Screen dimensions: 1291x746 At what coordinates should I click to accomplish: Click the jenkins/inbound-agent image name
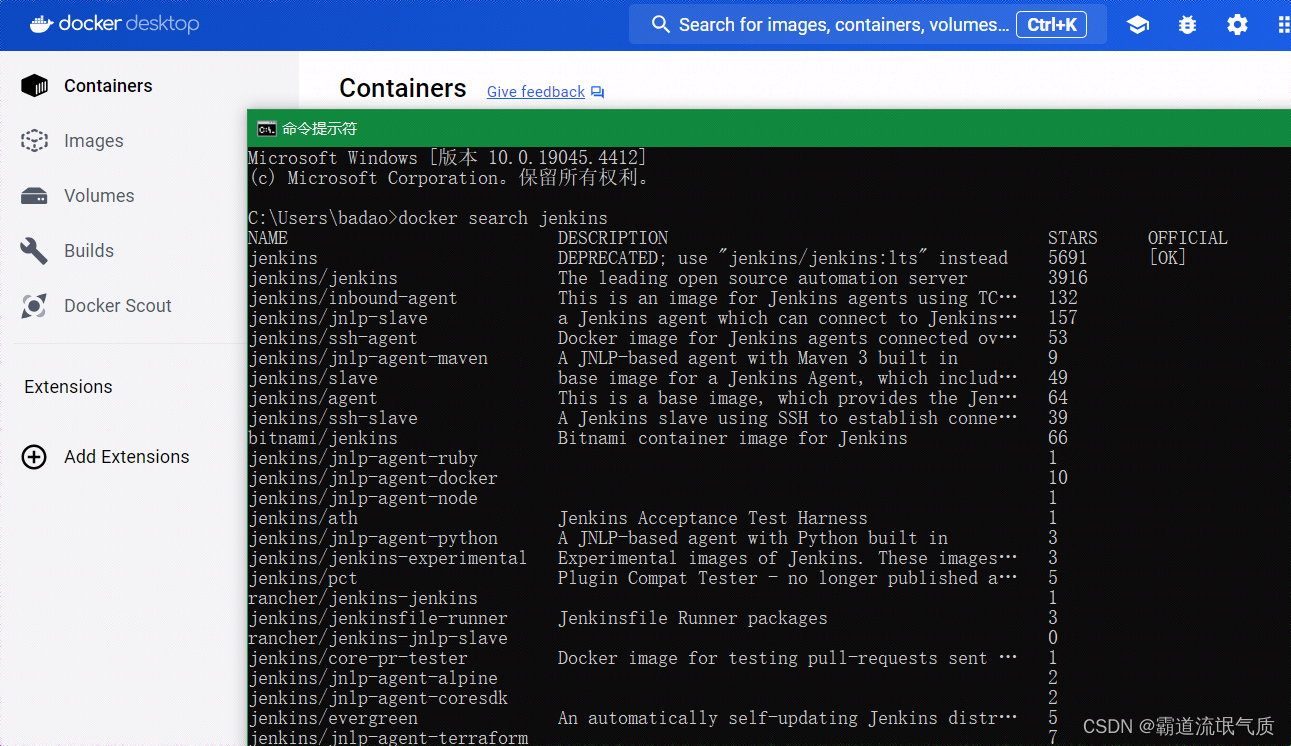pyautogui.click(x=353, y=298)
